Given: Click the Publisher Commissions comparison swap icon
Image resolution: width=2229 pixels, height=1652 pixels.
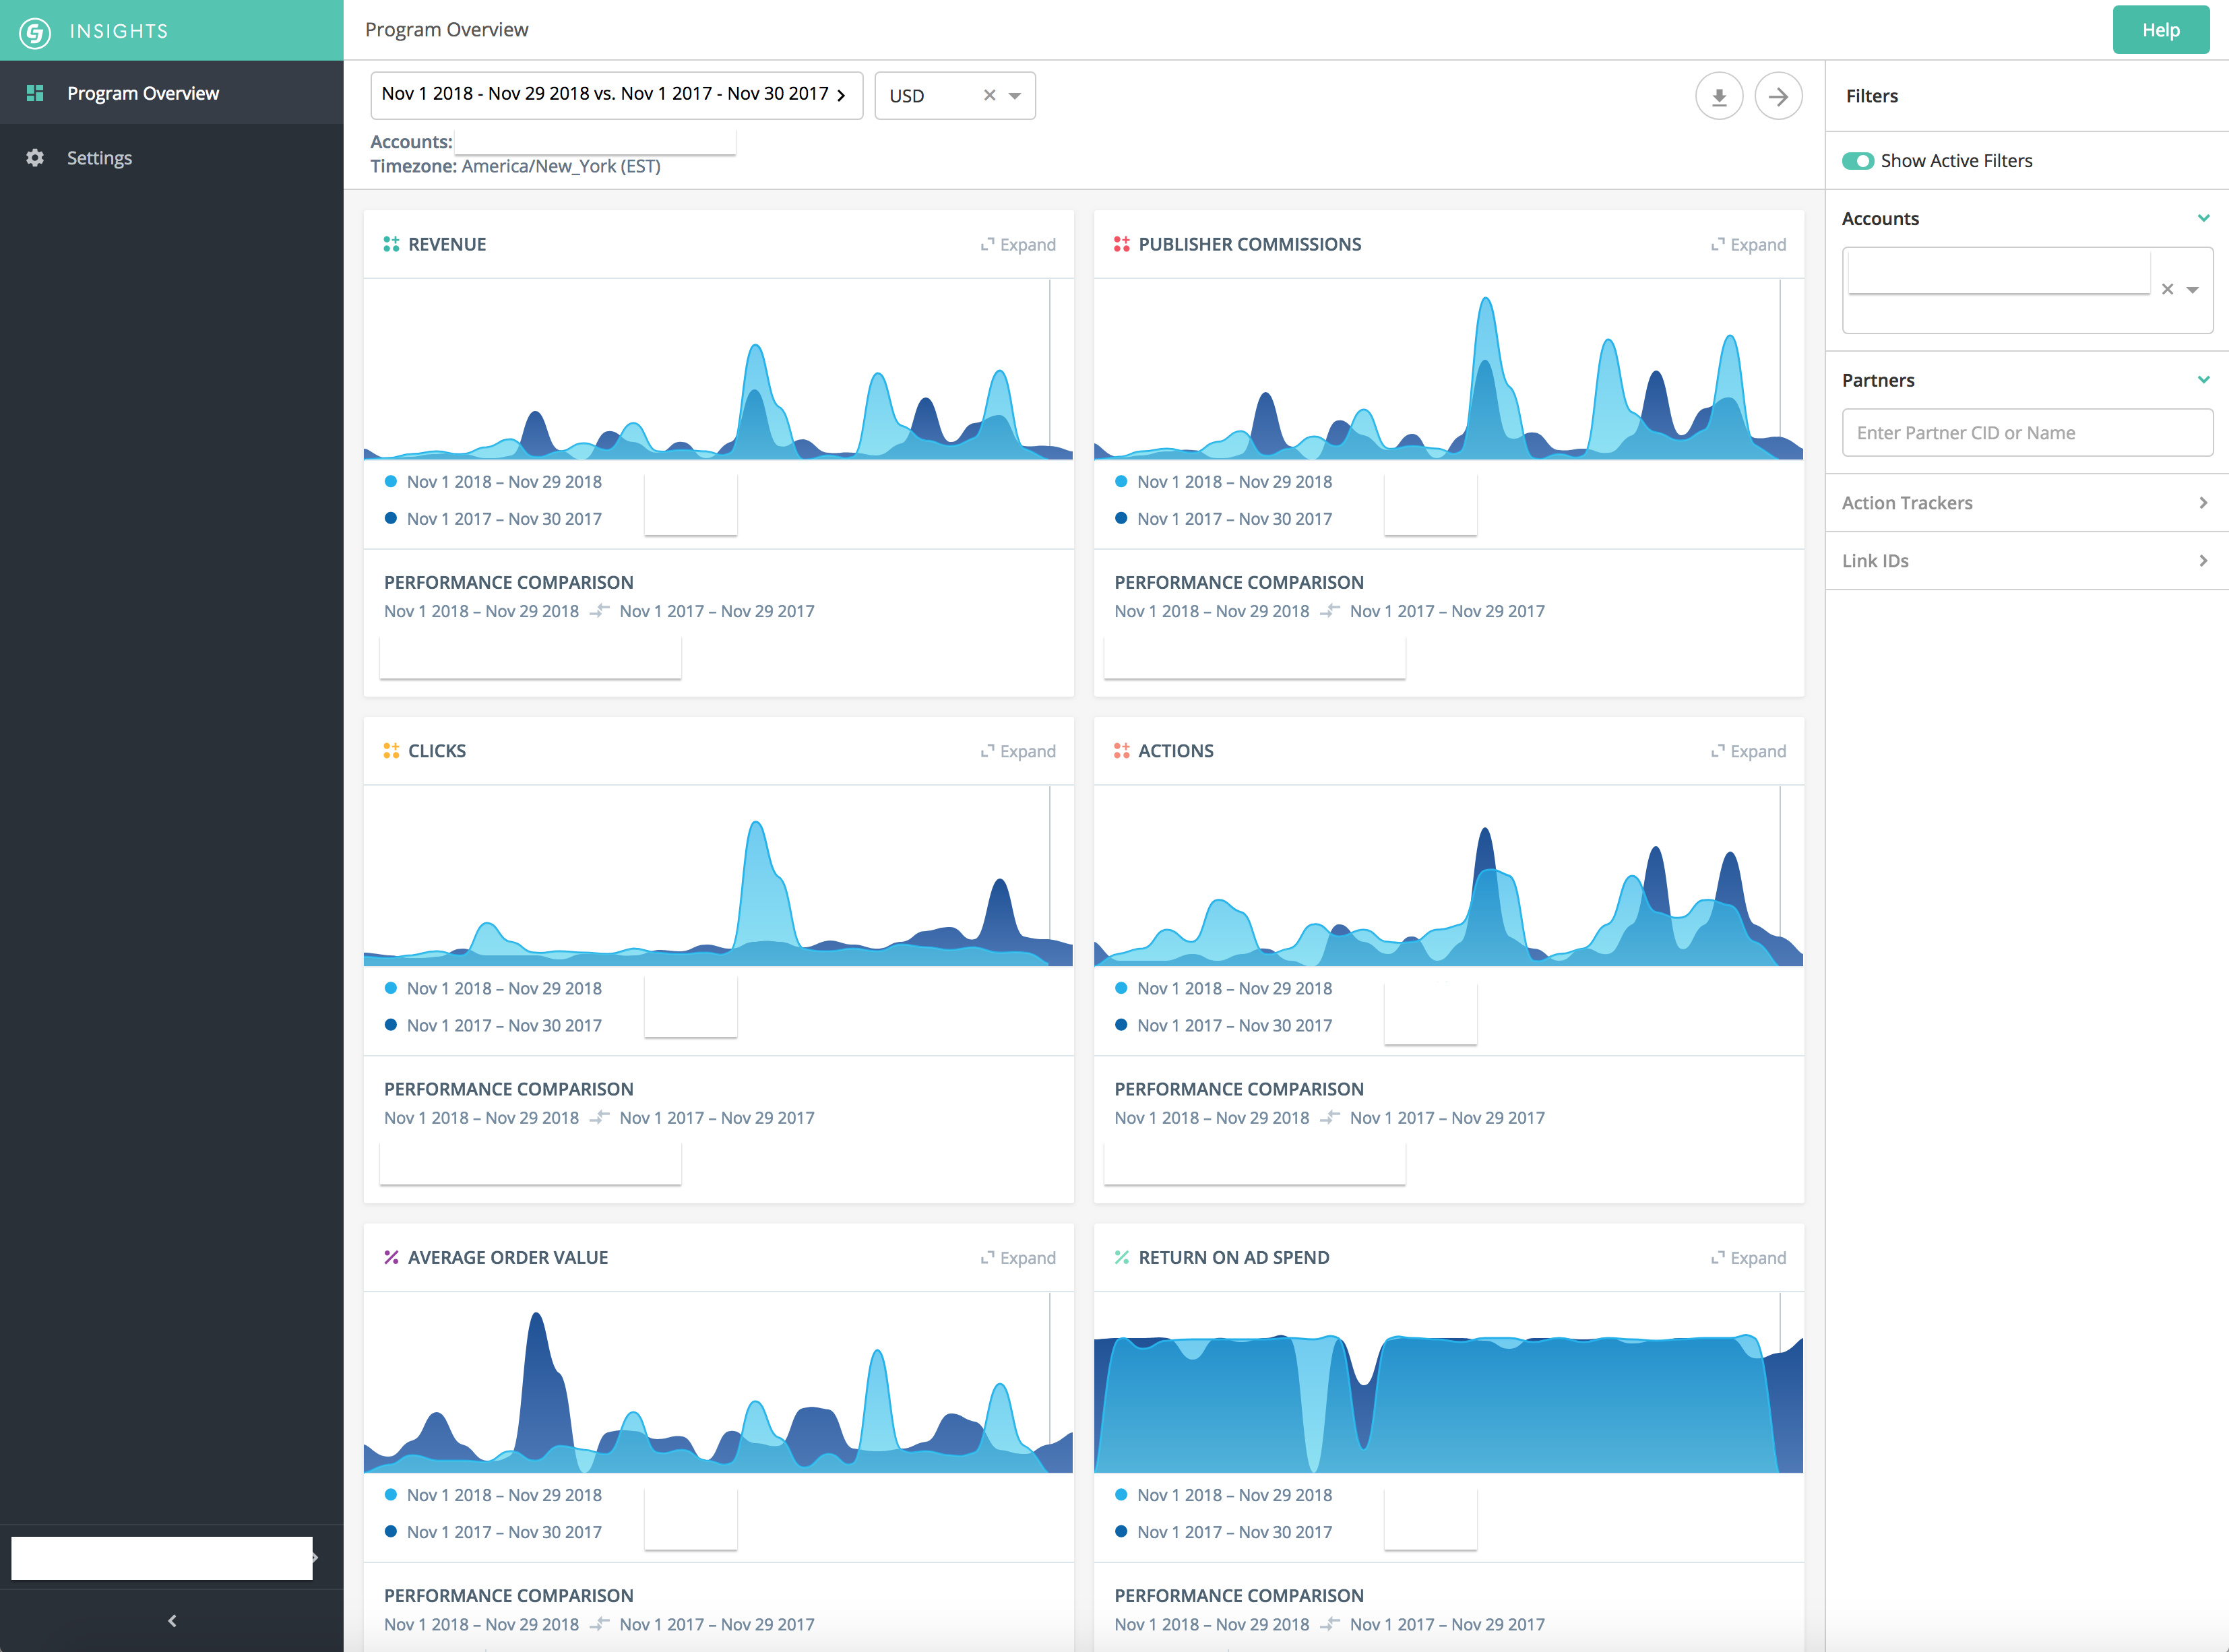Looking at the screenshot, I should (x=1329, y=611).
